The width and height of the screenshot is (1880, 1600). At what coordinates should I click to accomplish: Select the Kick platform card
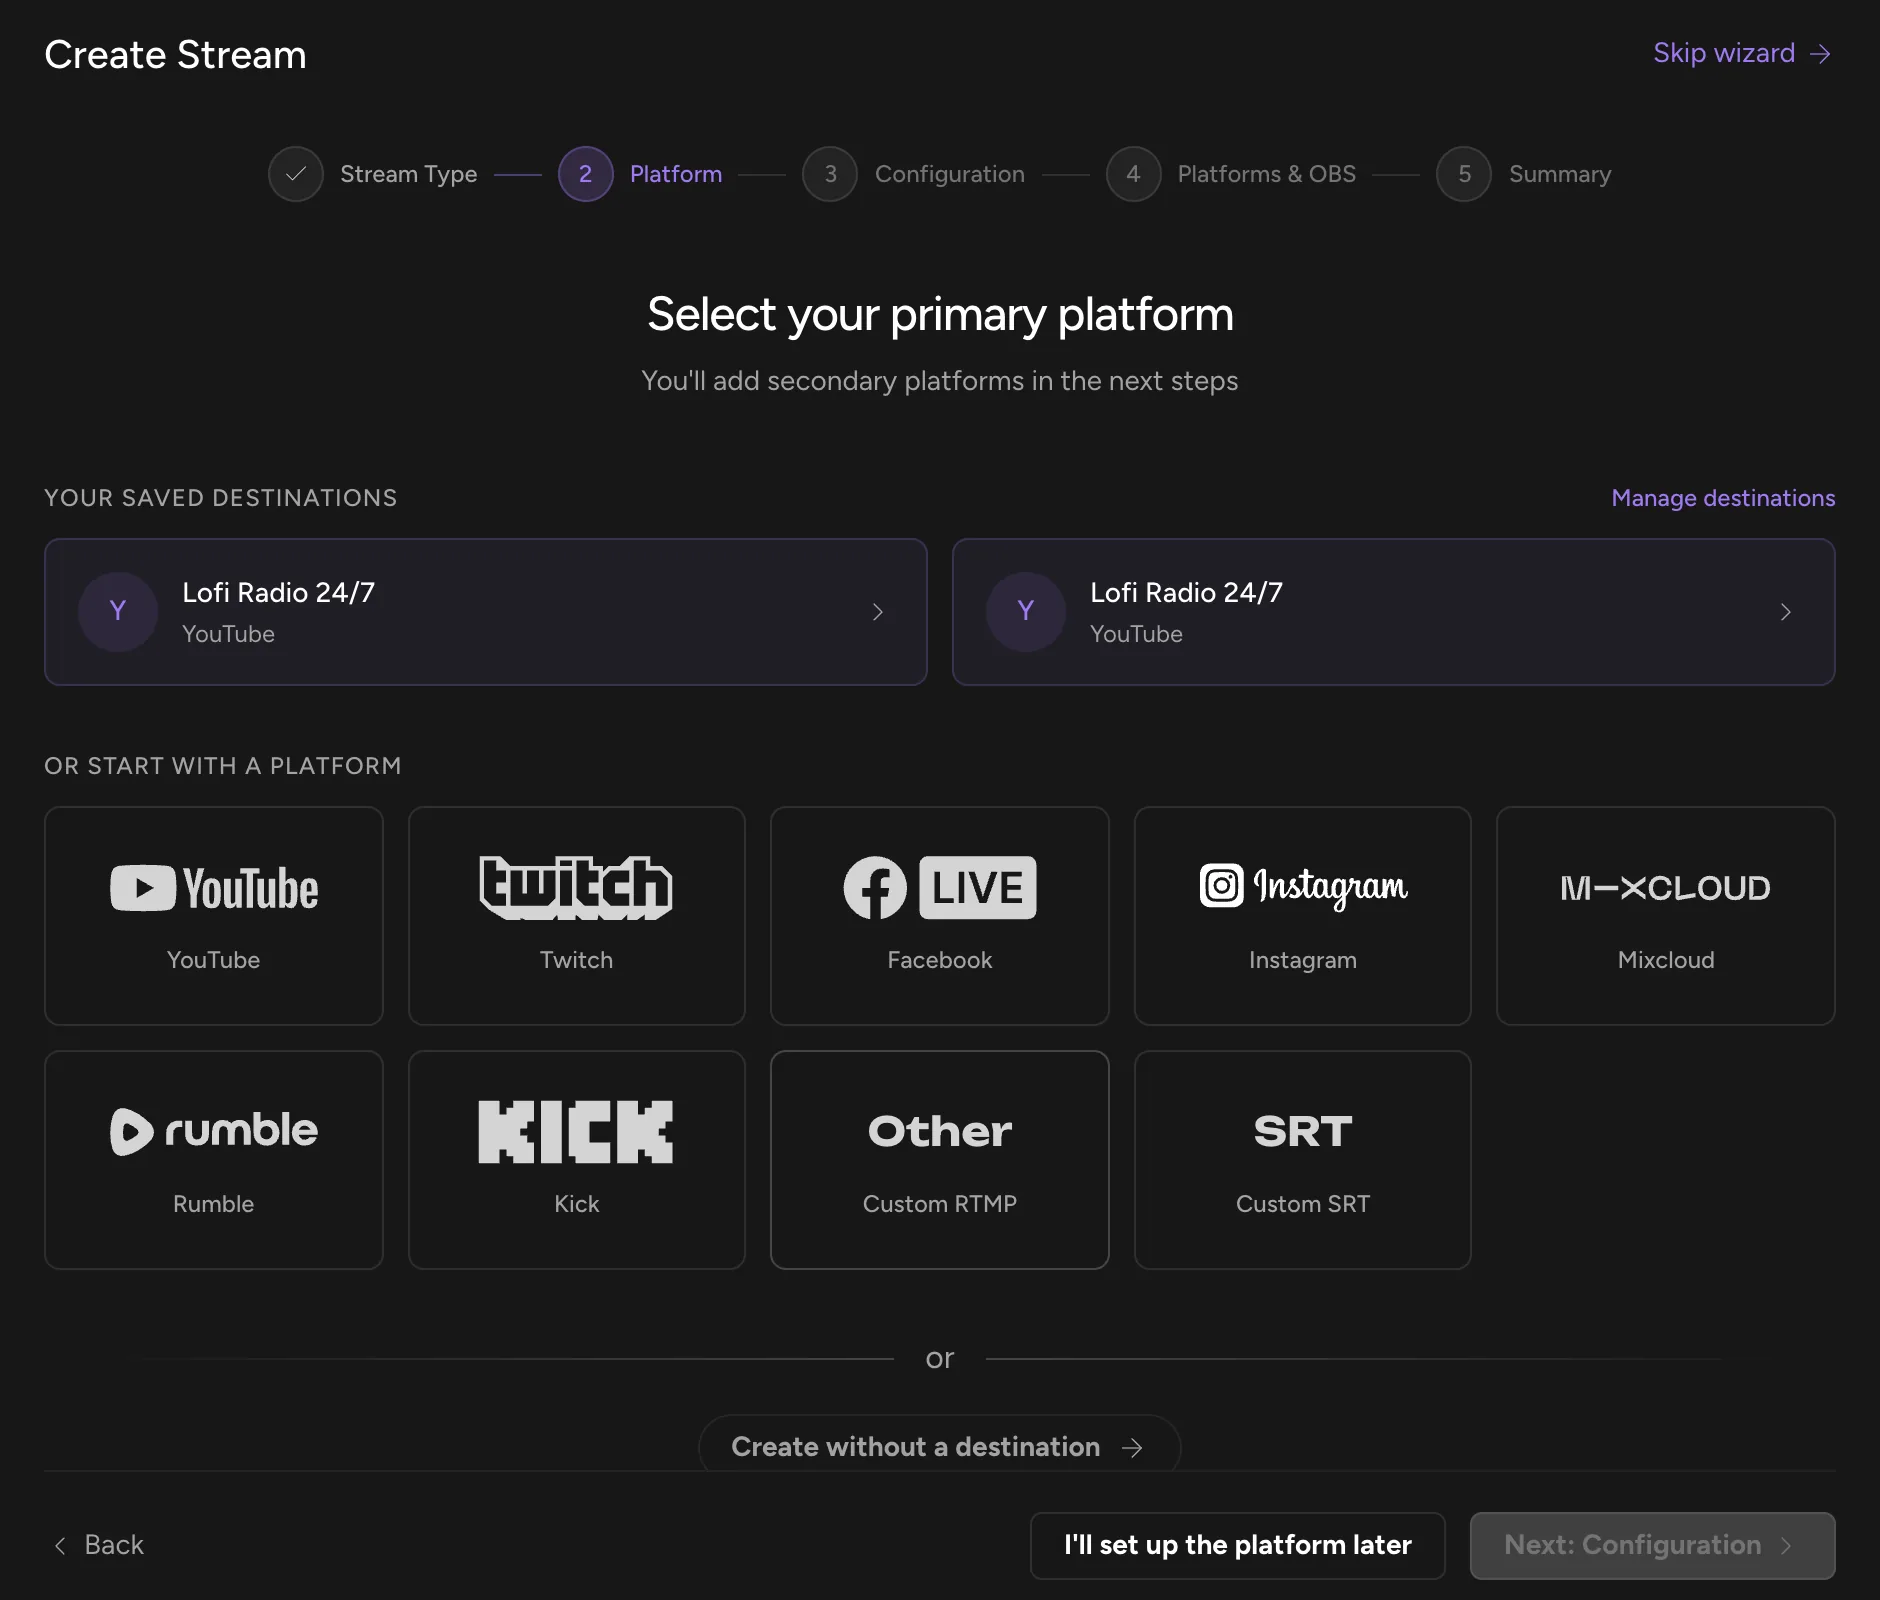coord(577,1160)
